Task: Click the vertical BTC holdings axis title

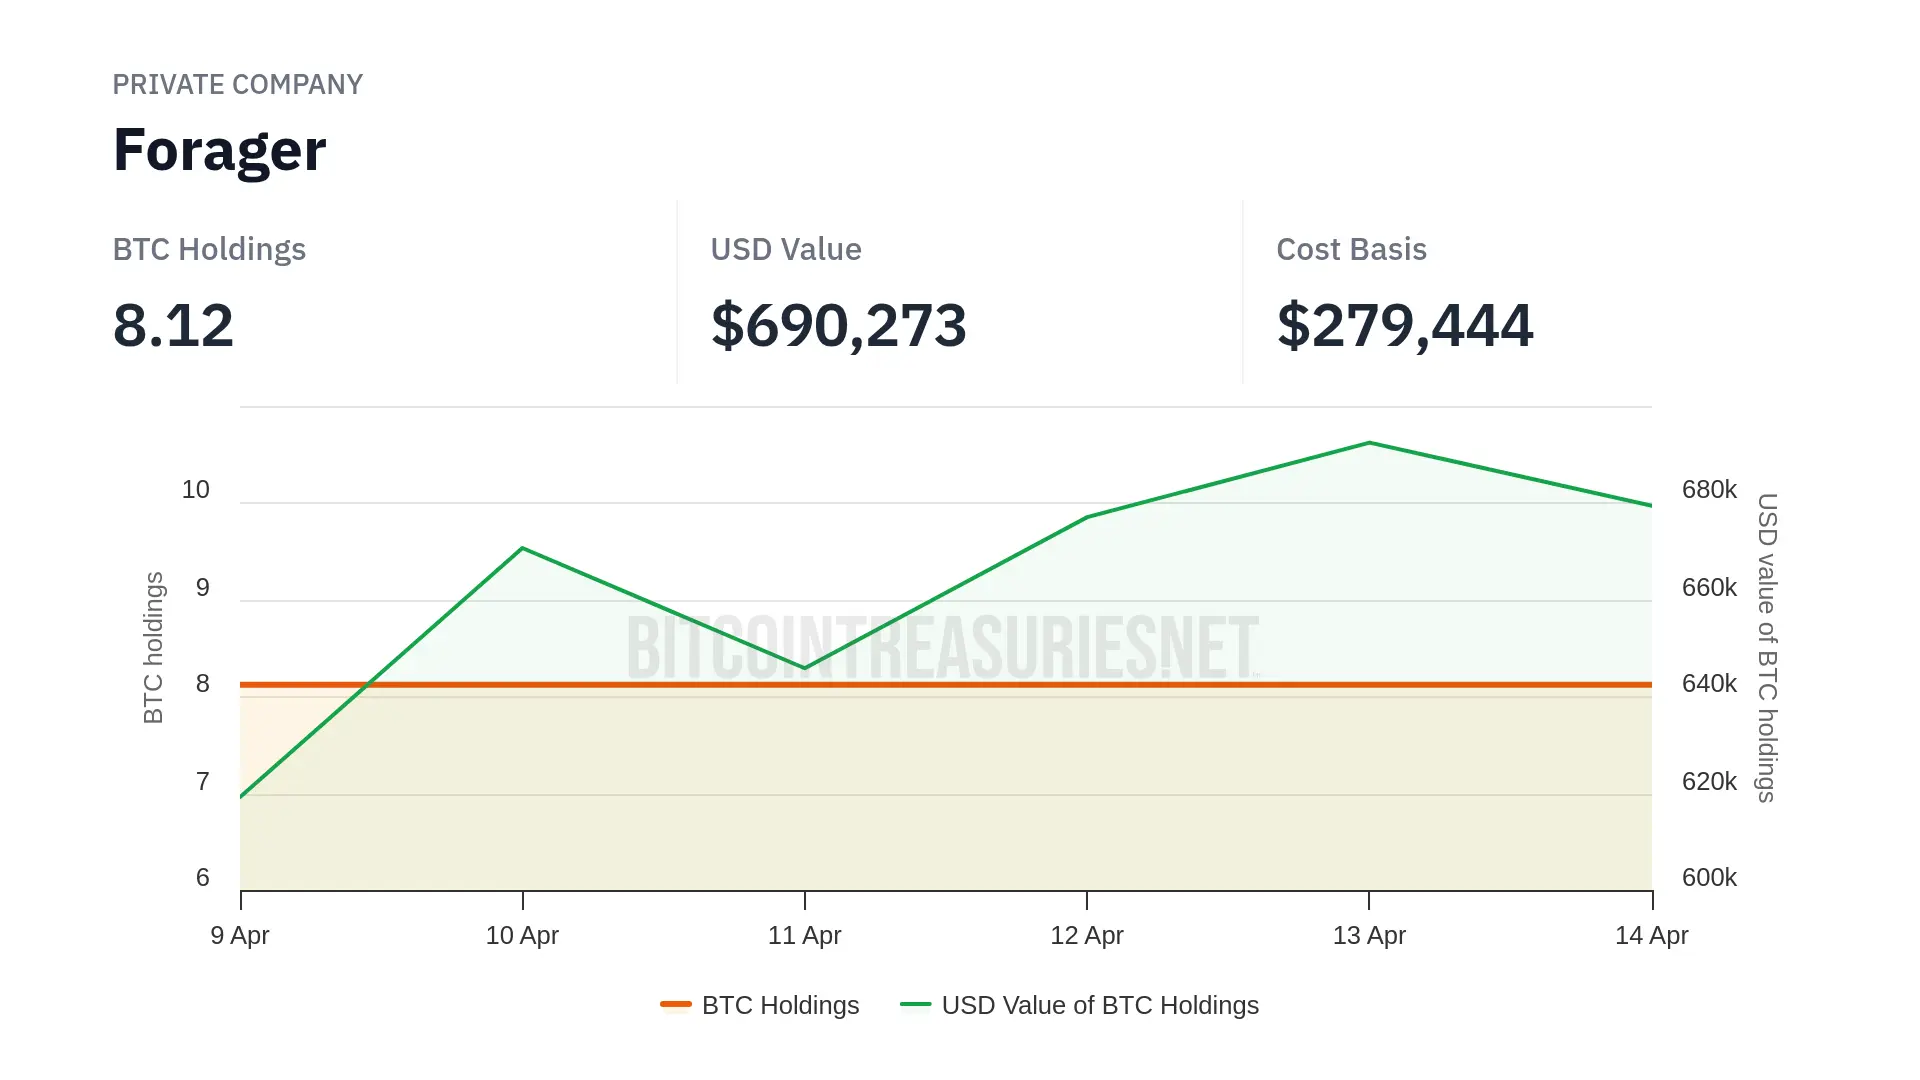Action: click(153, 647)
